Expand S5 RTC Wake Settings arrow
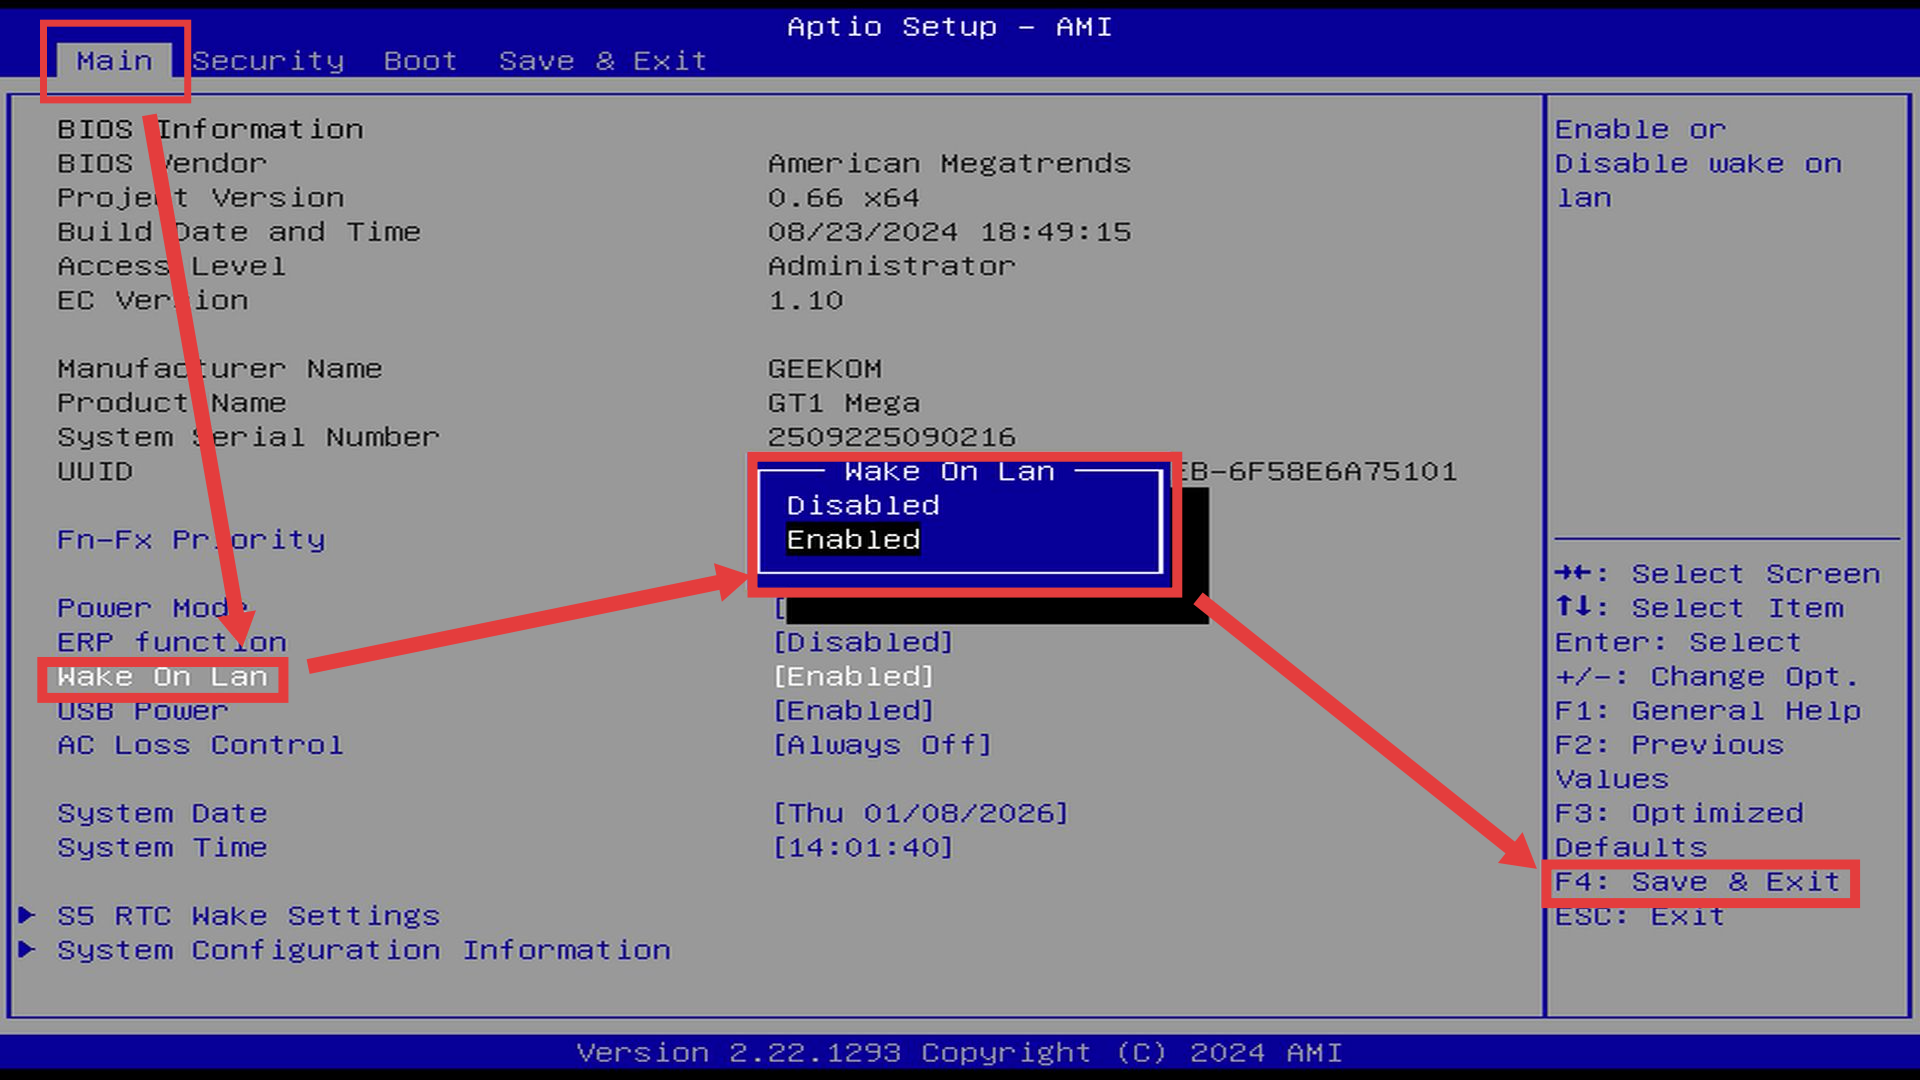 [27, 915]
